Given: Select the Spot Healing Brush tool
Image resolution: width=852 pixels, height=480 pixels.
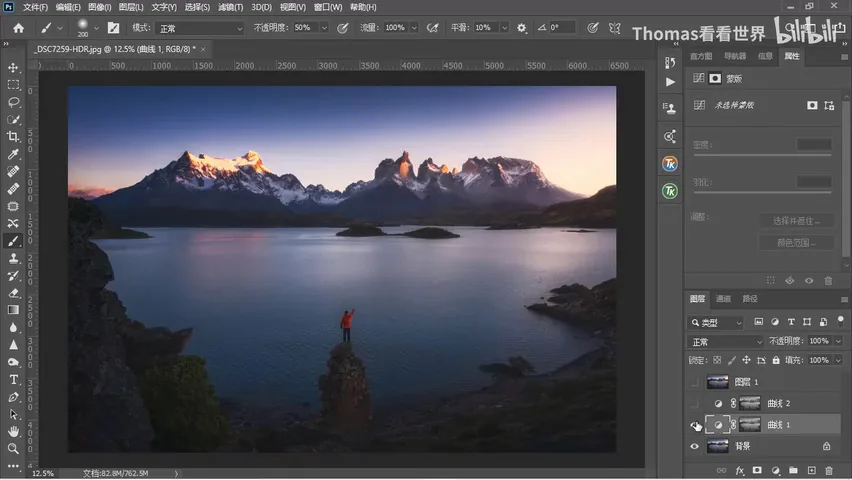Looking at the screenshot, I should [13, 172].
